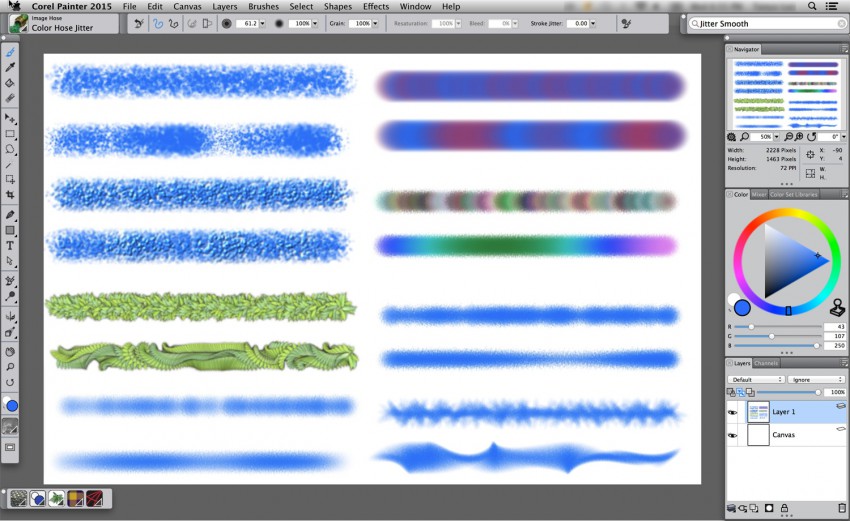Open the Navigator zoom 50% dropdown
Image resolution: width=850 pixels, height=521 pixels.
click(x=776, y=137)
